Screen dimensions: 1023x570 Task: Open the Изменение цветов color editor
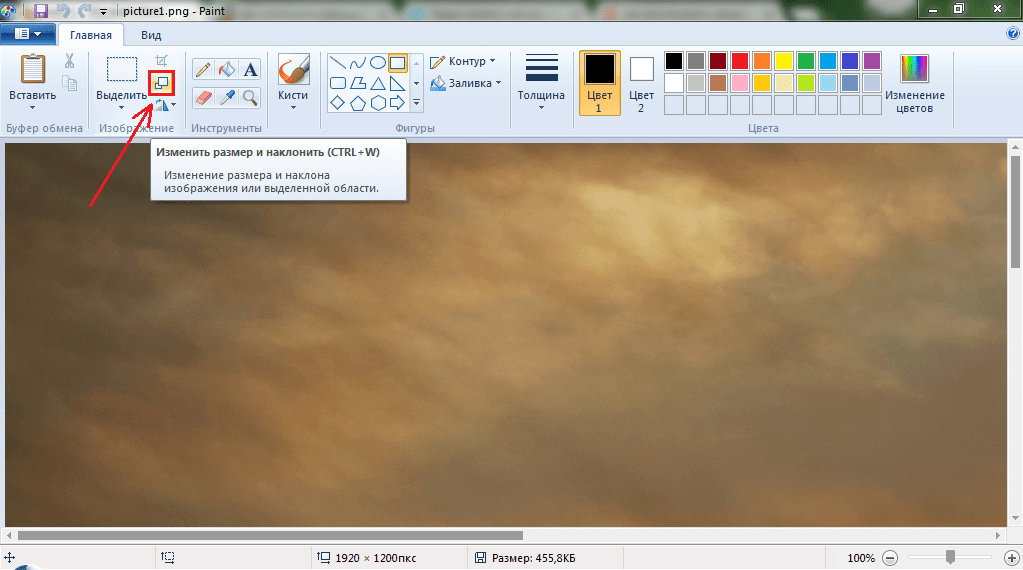[914, 84]
